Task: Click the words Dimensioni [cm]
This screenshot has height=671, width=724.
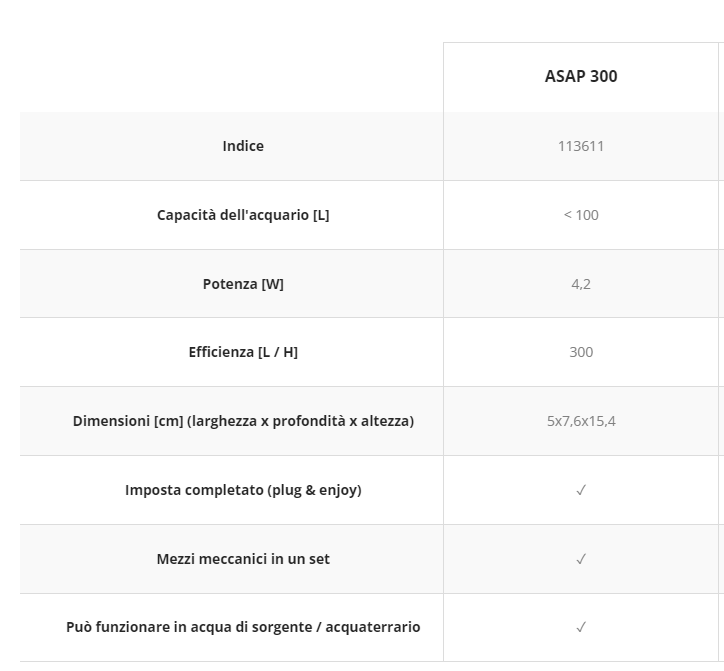Action: [x=127, y=421]
